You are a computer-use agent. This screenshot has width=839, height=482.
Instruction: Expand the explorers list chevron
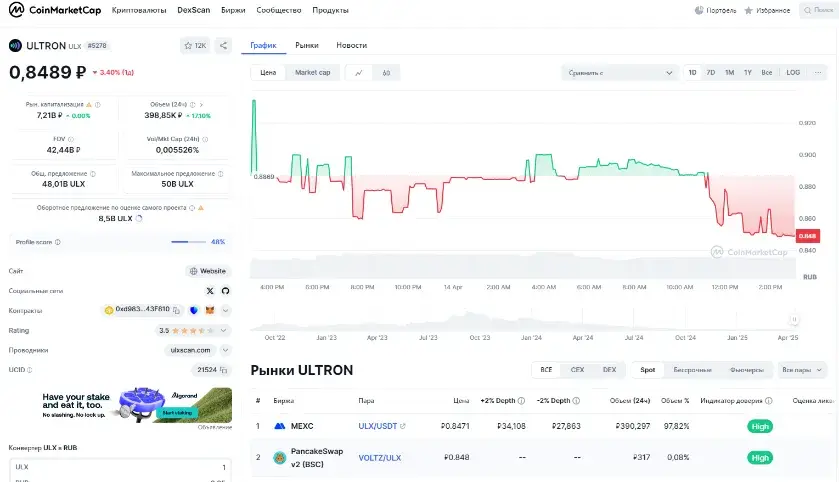(x=225, y=350)
